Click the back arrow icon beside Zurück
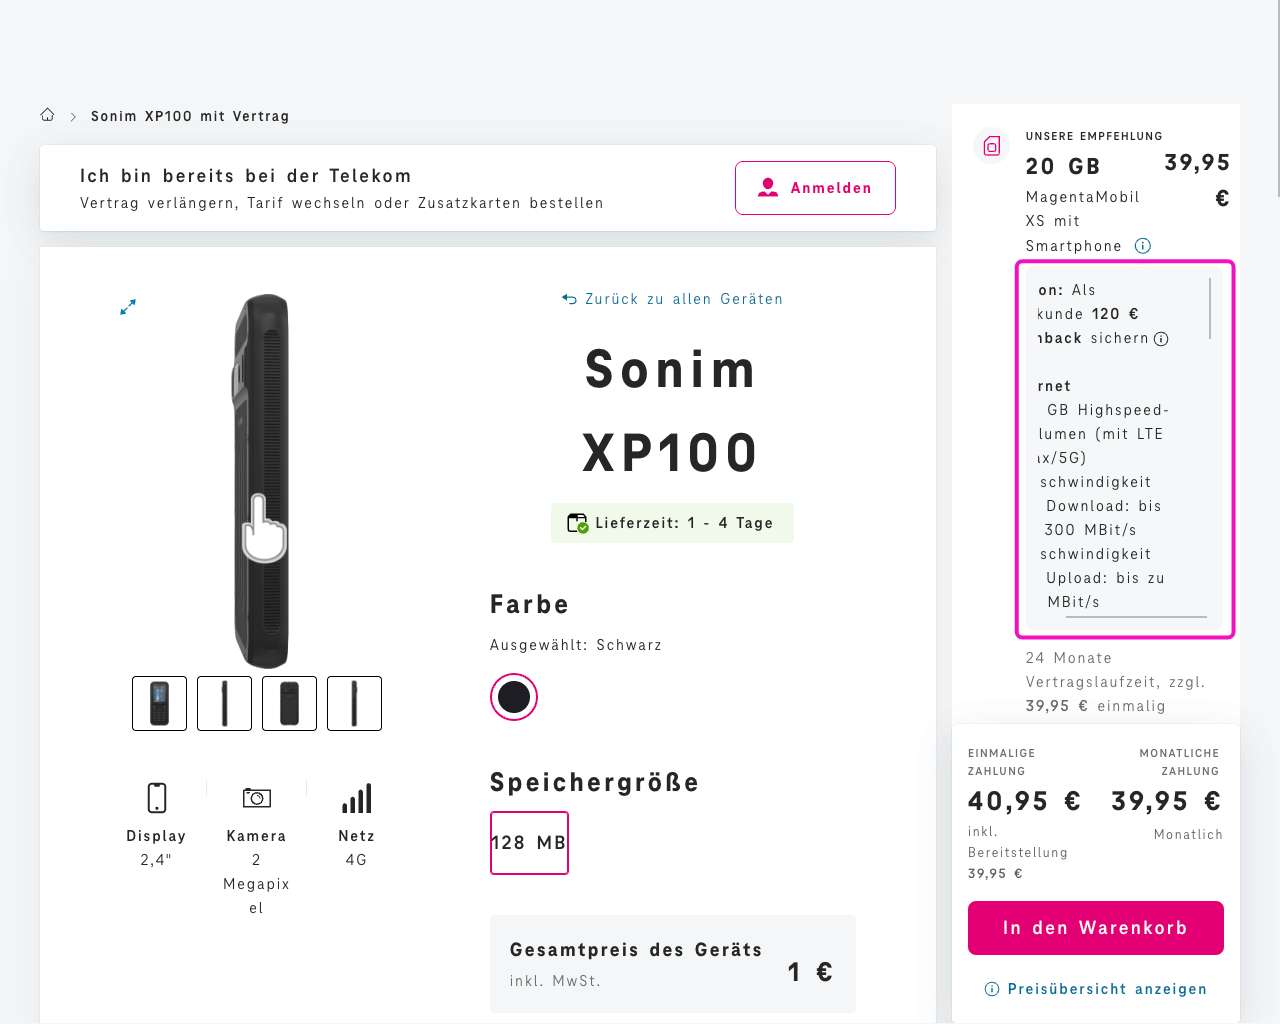 pyautogui.click(x=568, y=298)
